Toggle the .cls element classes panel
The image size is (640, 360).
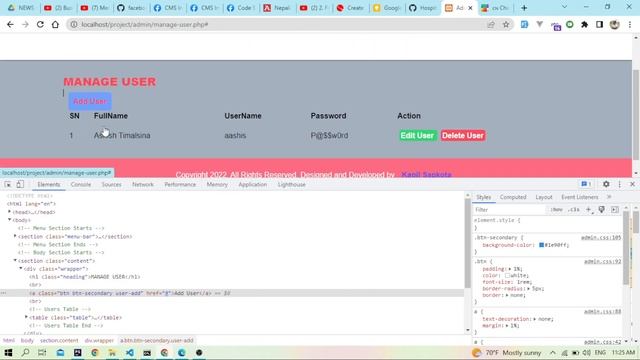tap(574, 209)
